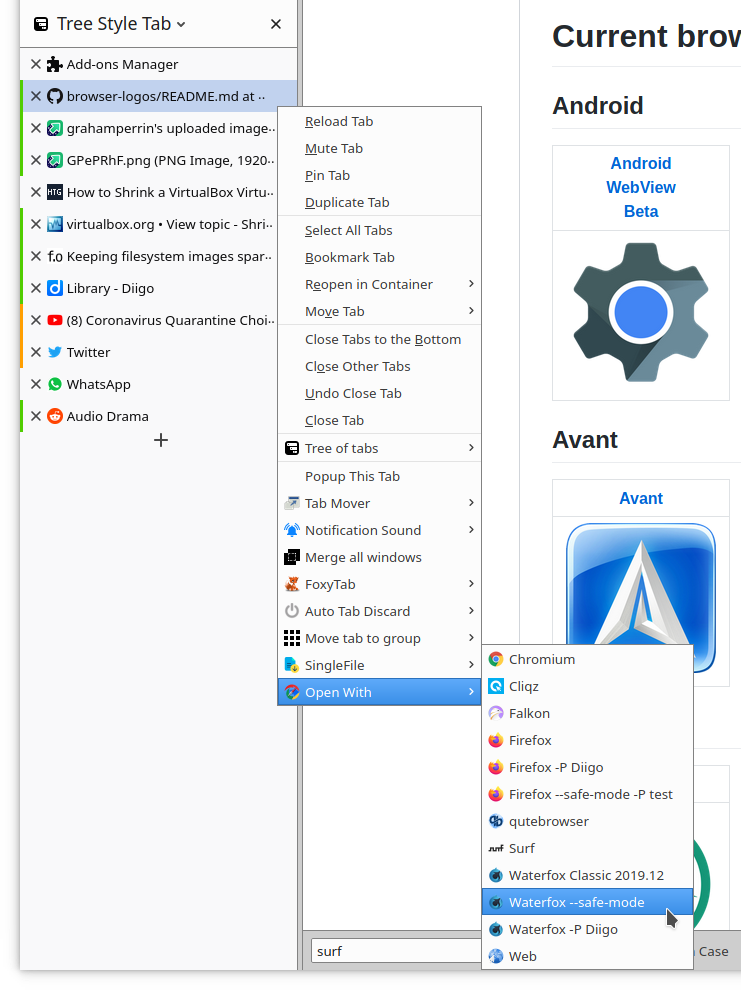Screen dimensions: 741x990
Task: Close the Library - Diigo tab
Action: (x=36, y=289)
